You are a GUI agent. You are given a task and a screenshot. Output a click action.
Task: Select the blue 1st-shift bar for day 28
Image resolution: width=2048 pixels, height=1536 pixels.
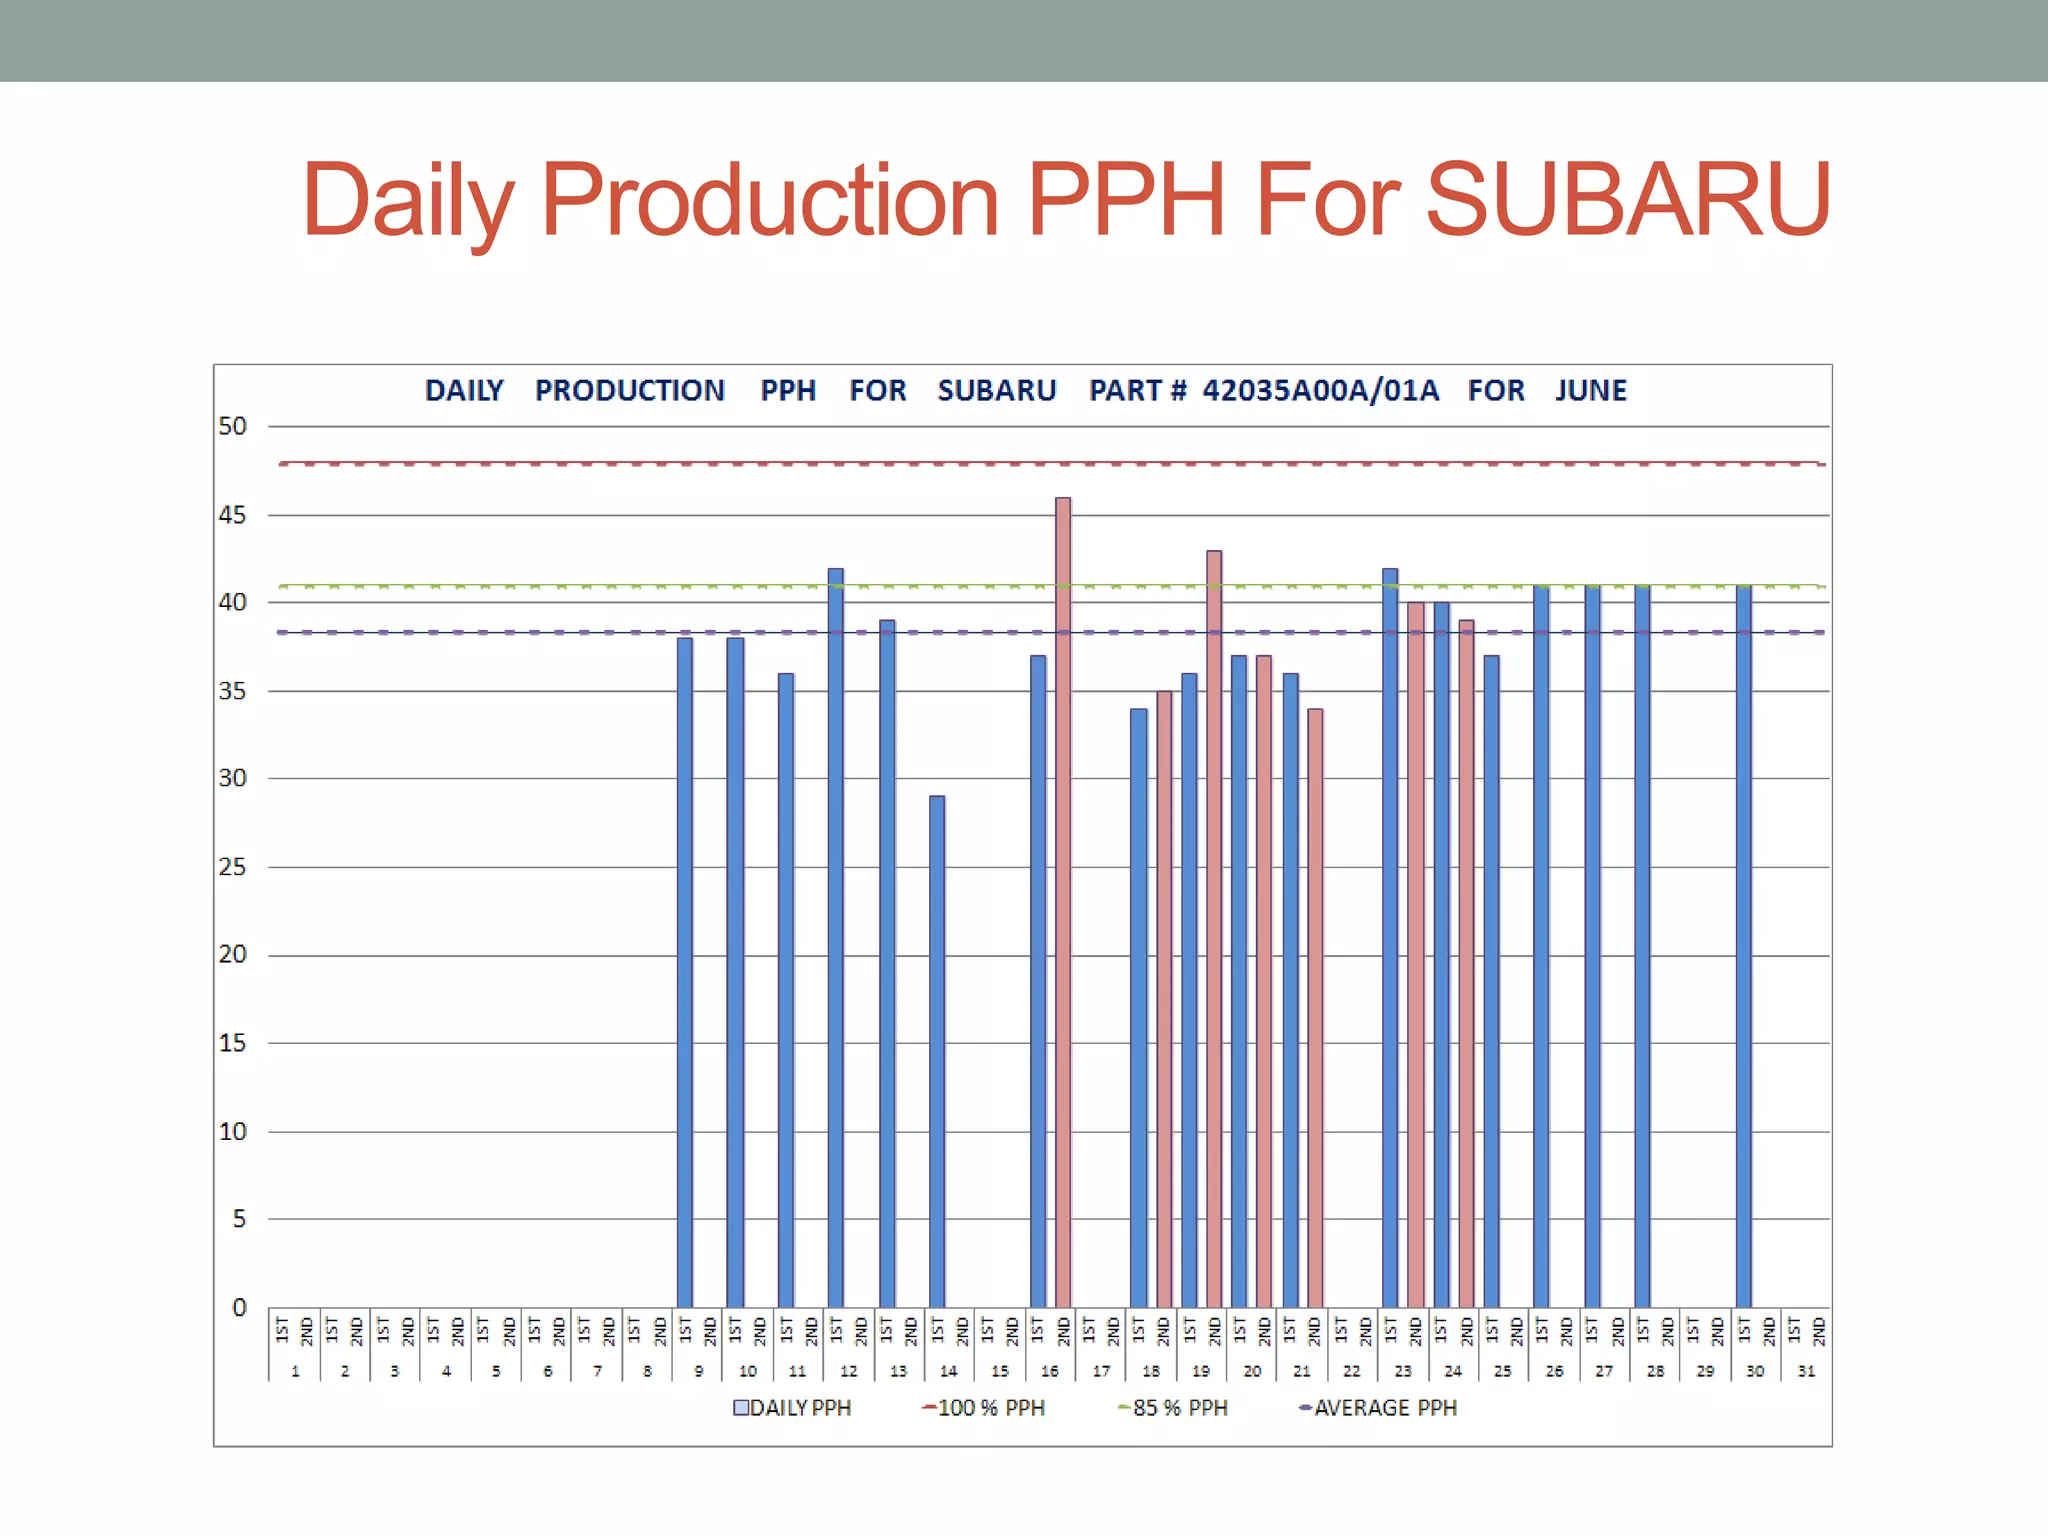point(1642,946)
